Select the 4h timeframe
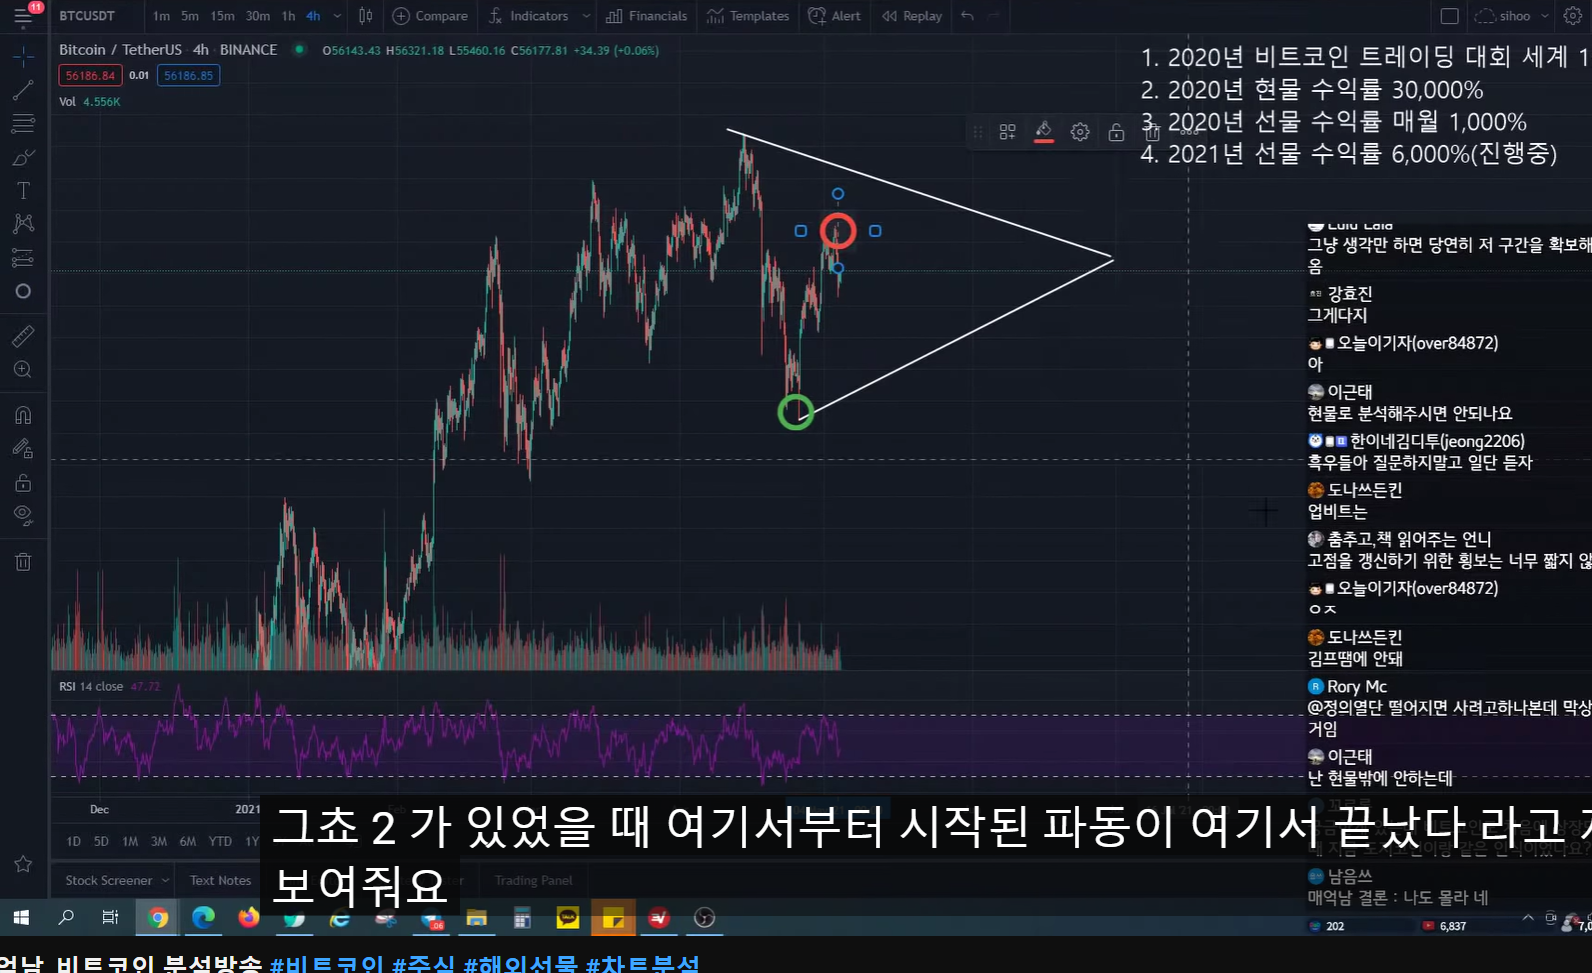Image resolution: width=1592 pixels, height=973 pixels. click(x=313, y=16)
